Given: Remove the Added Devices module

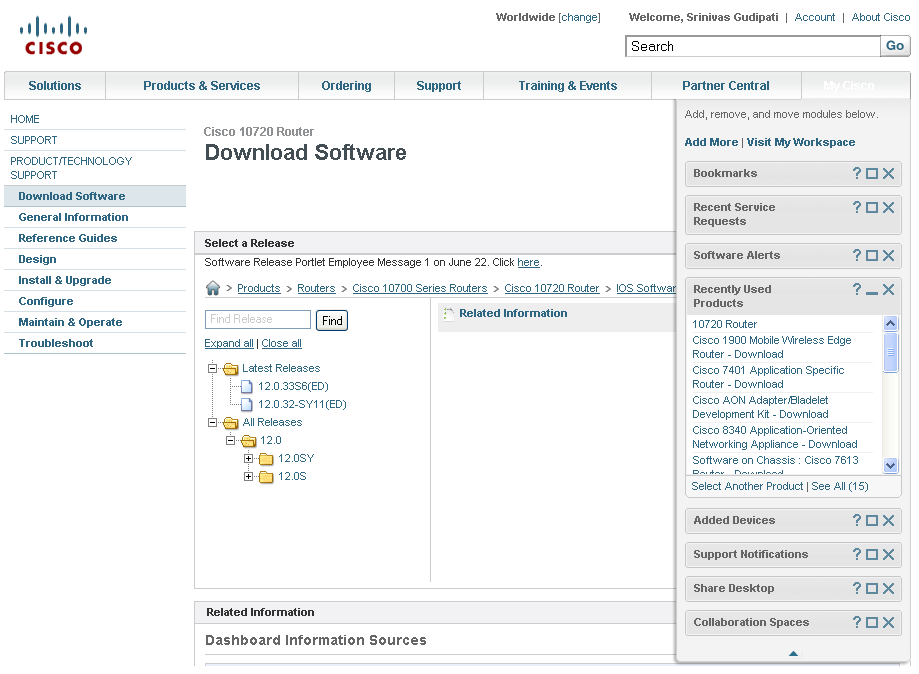Looking at the screenshot, I should coord(889,520).
